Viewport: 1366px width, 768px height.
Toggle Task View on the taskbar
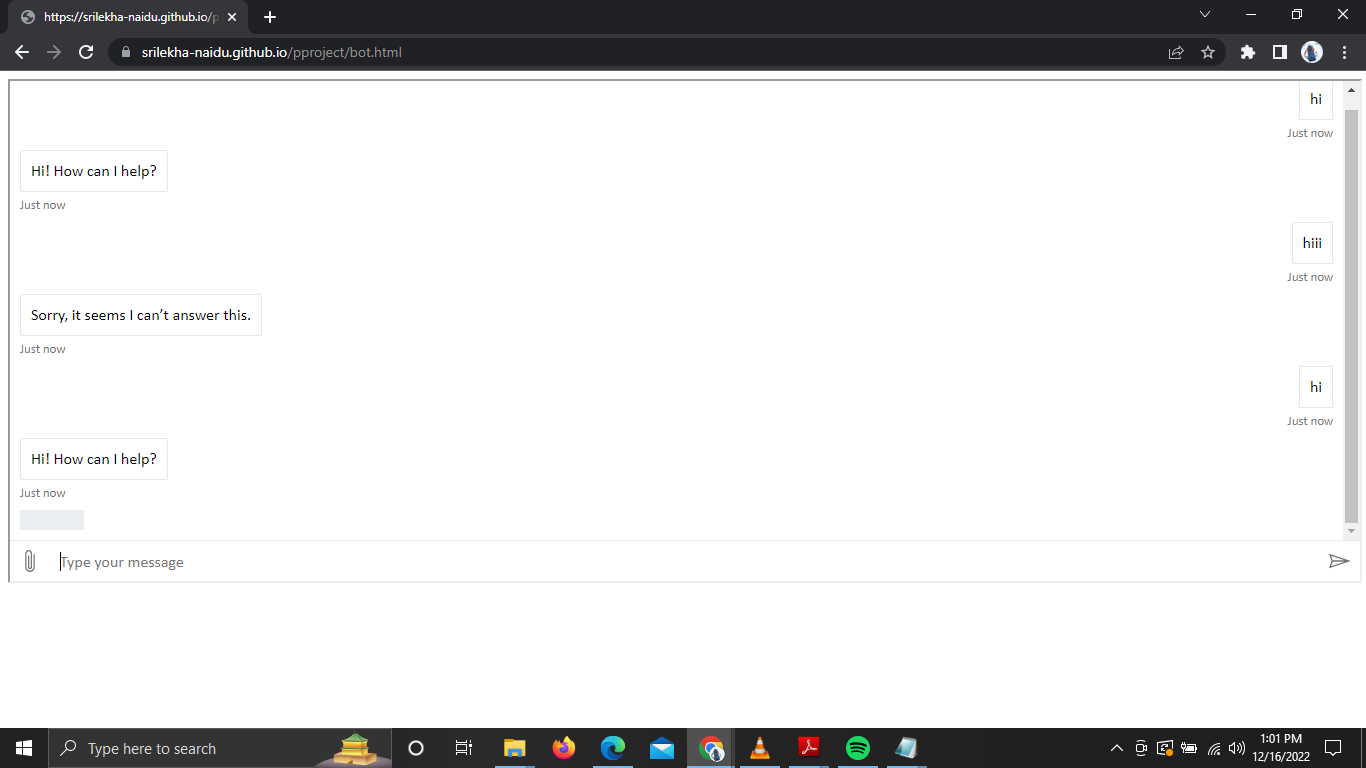[463, 747]
